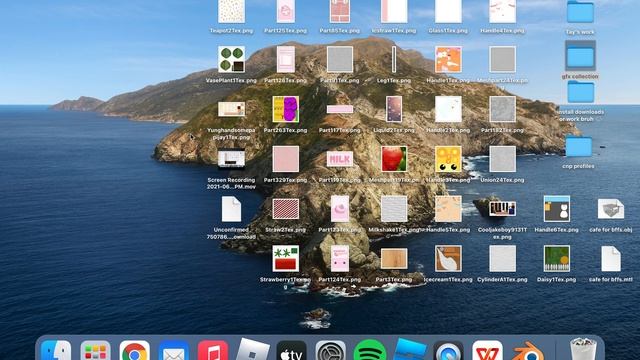Select VasePlant1Tex.png leaf texture
Viewport: 640px width, 360px height.
231,59
